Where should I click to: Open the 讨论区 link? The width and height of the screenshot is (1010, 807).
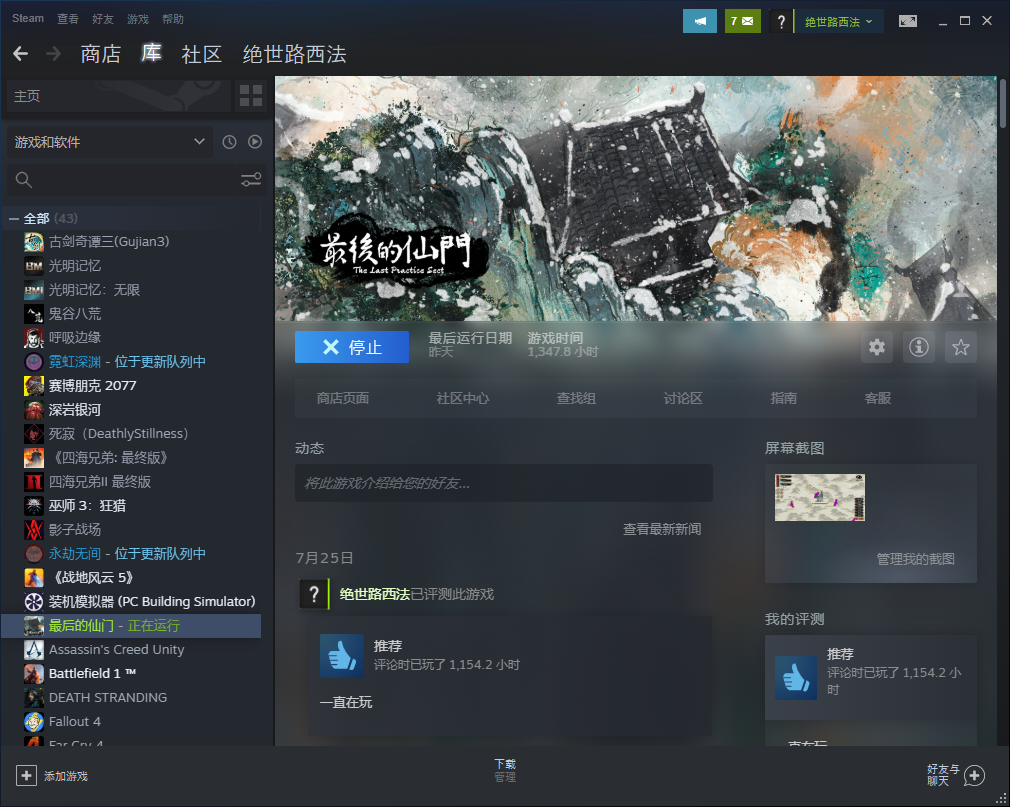pyautogui.click(x=683, y=398)
